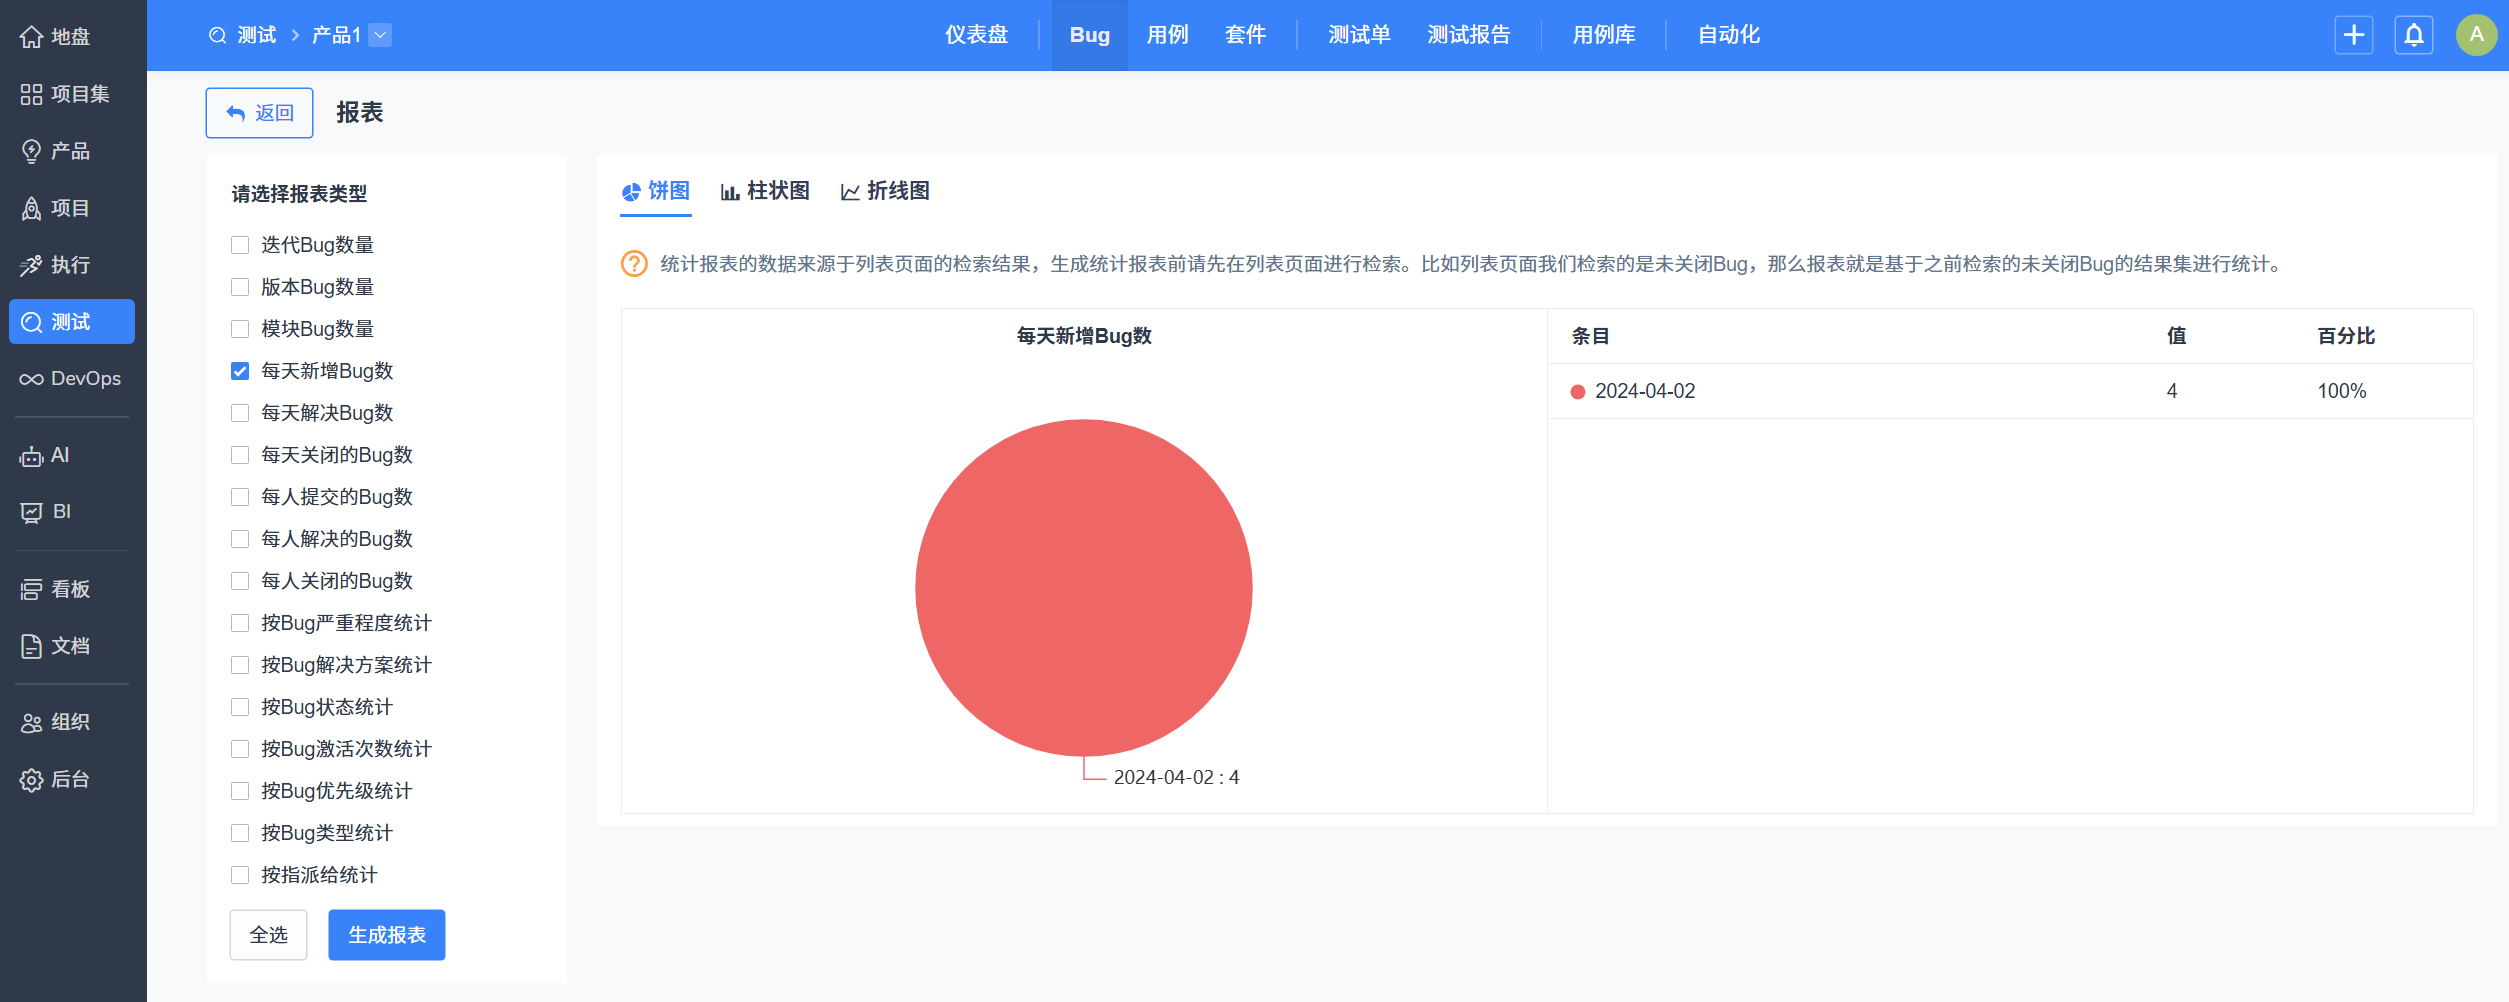Switch to the 折线图 chart tab

[885, 191]
